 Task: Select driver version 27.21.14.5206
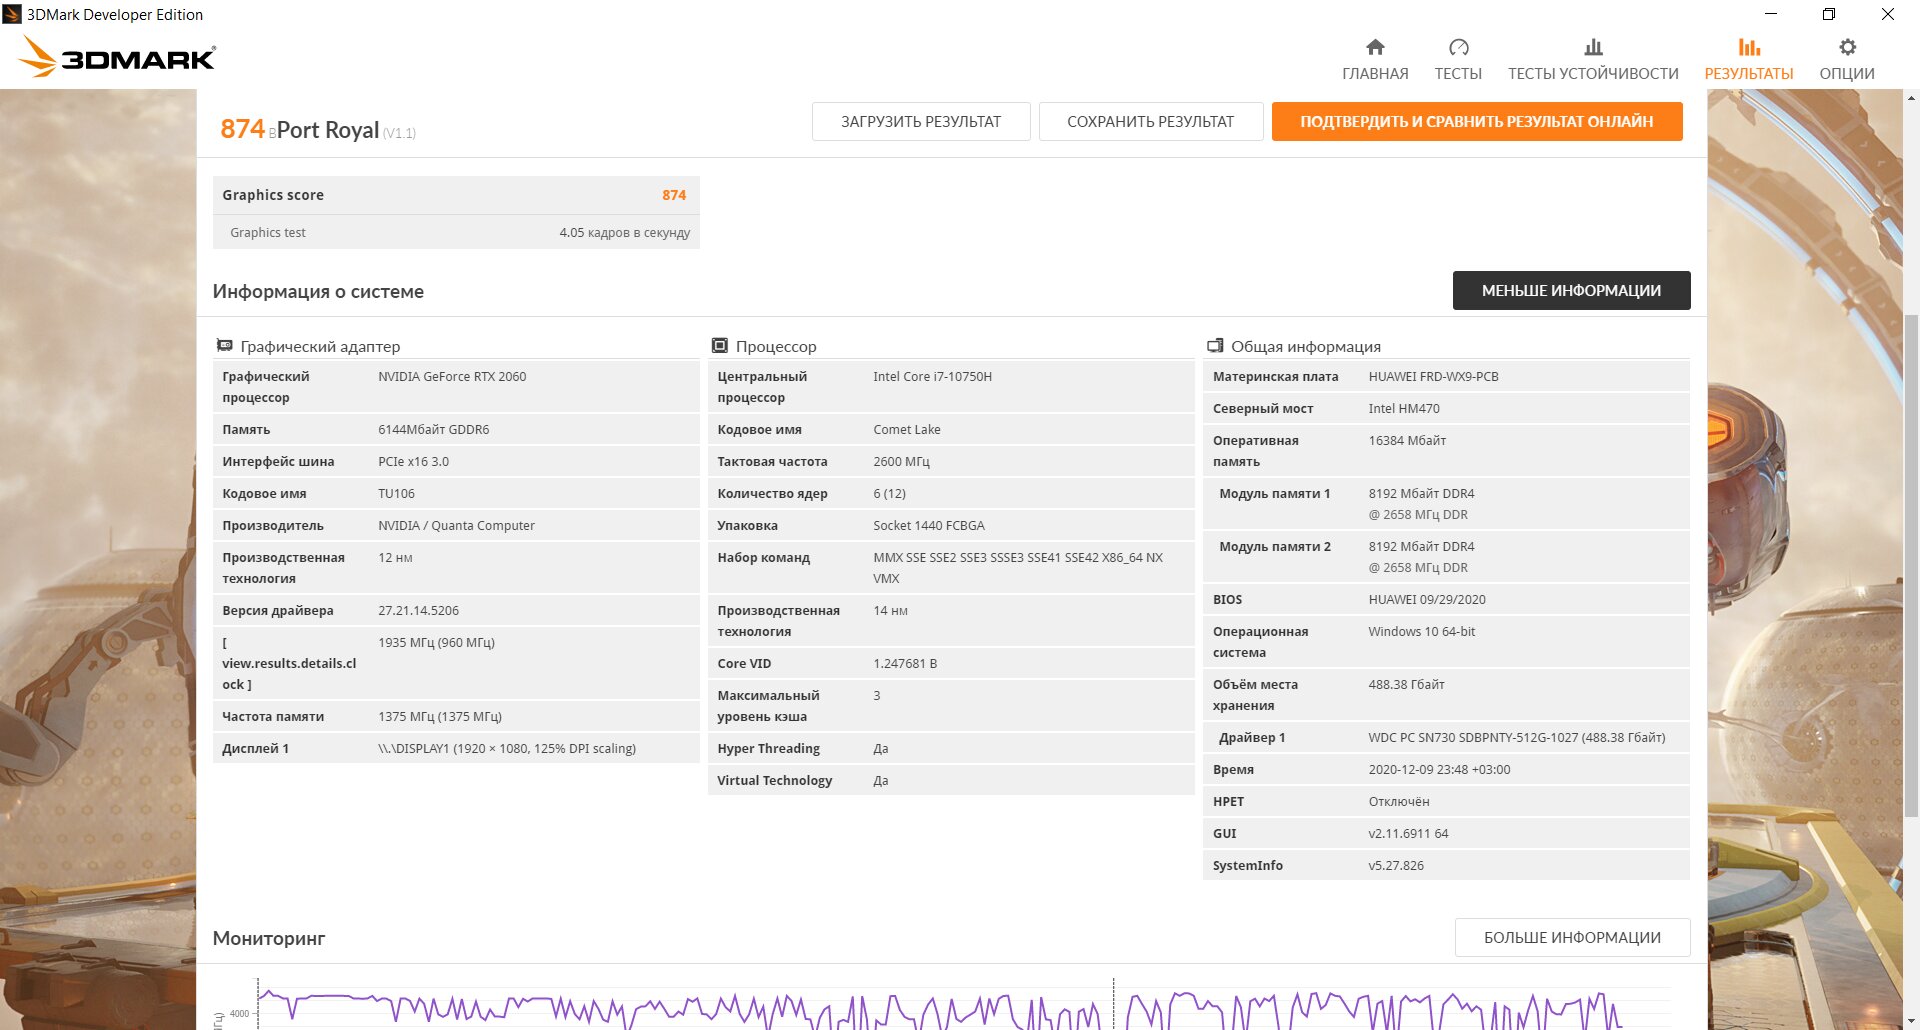click(x=418, y=611)
